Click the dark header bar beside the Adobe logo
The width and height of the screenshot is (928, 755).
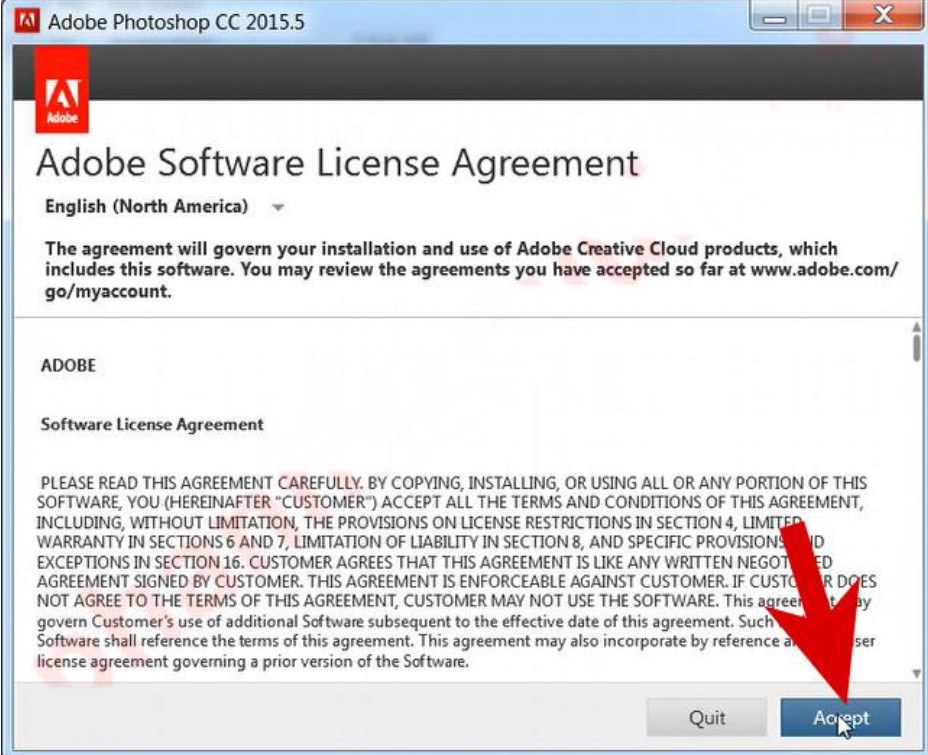(x=500, y=70)
